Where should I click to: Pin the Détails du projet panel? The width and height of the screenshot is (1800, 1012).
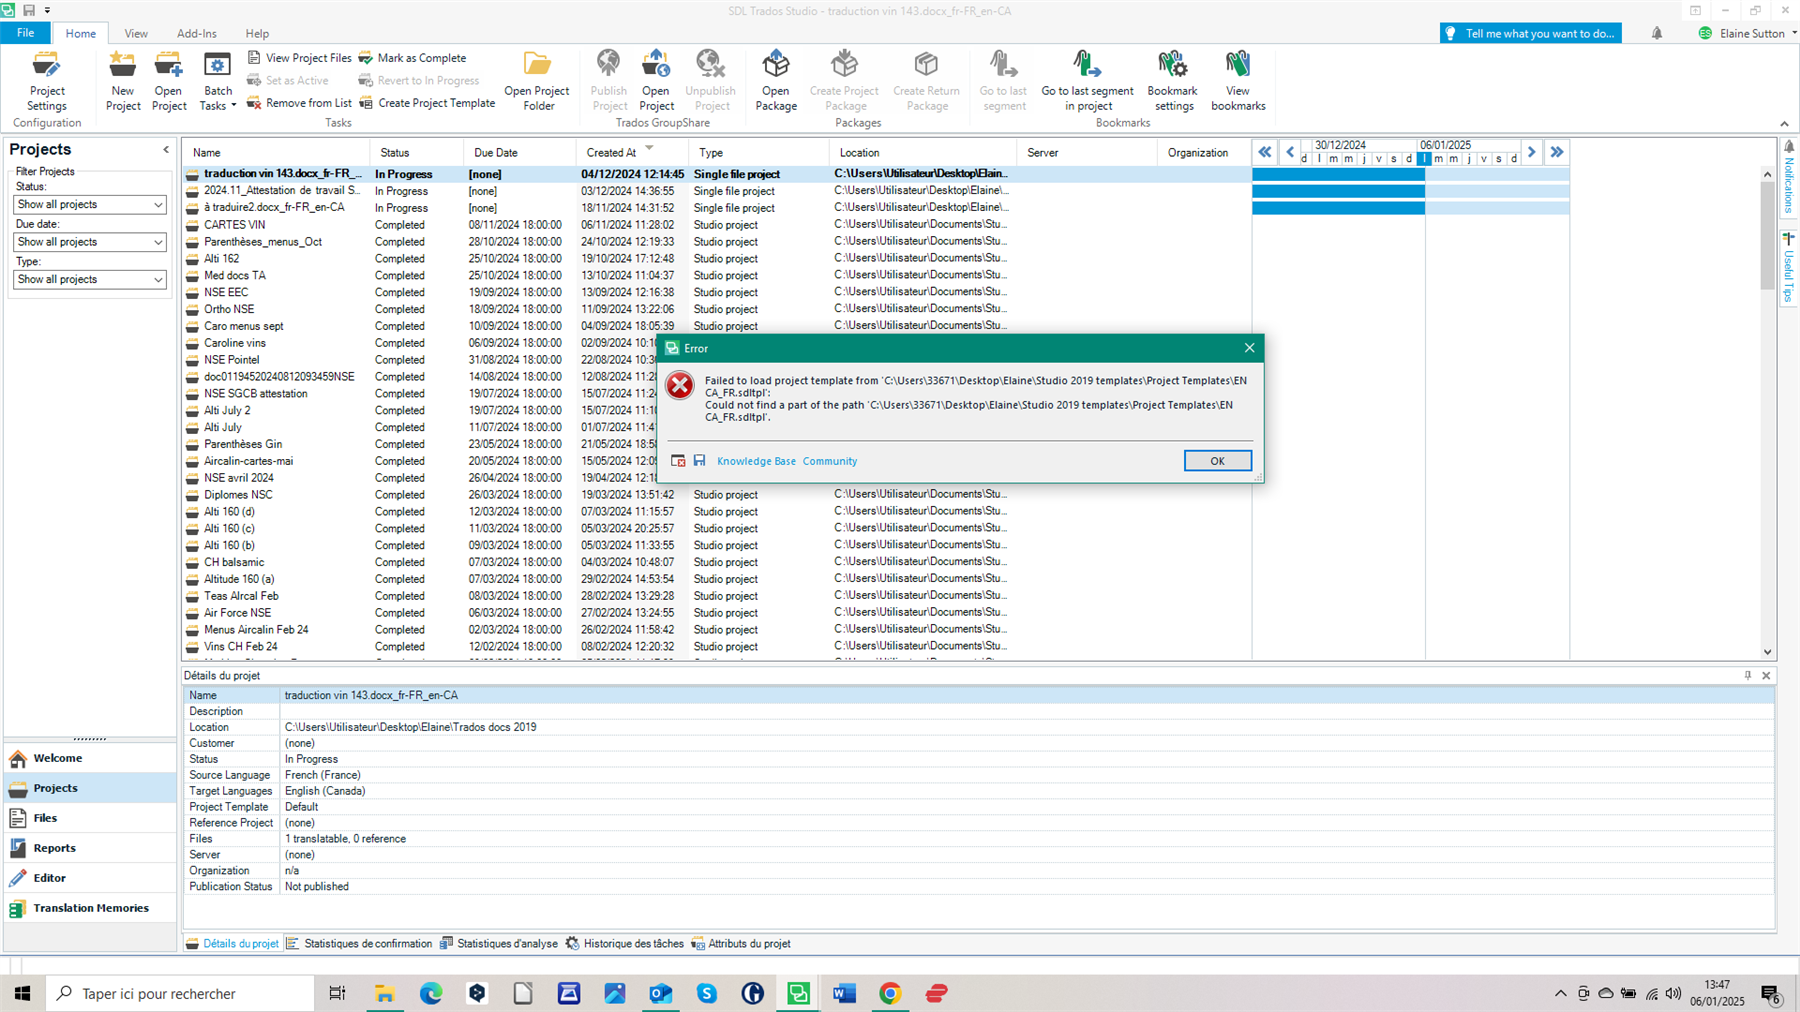[x=1748, y=676]
